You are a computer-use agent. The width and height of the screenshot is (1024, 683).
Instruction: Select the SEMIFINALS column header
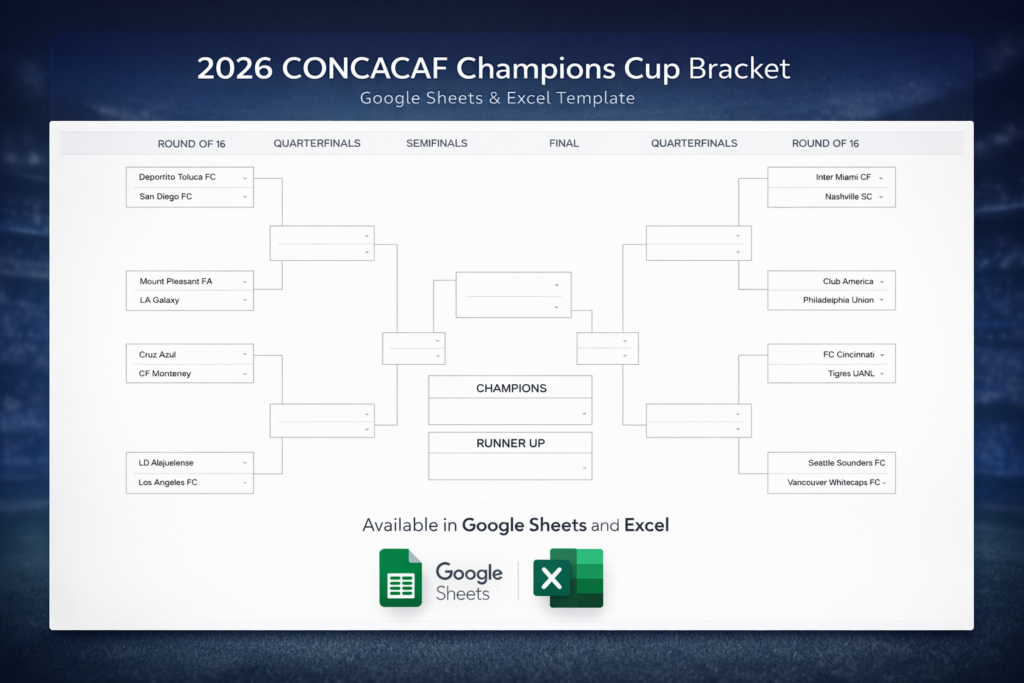[437, 143]
